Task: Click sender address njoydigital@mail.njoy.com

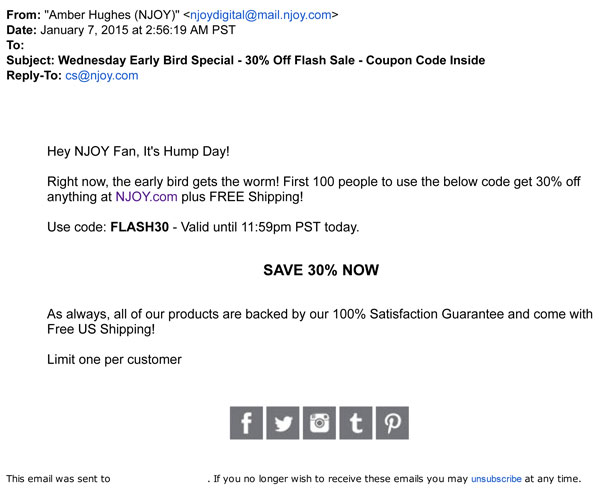Action: point(261,15)
